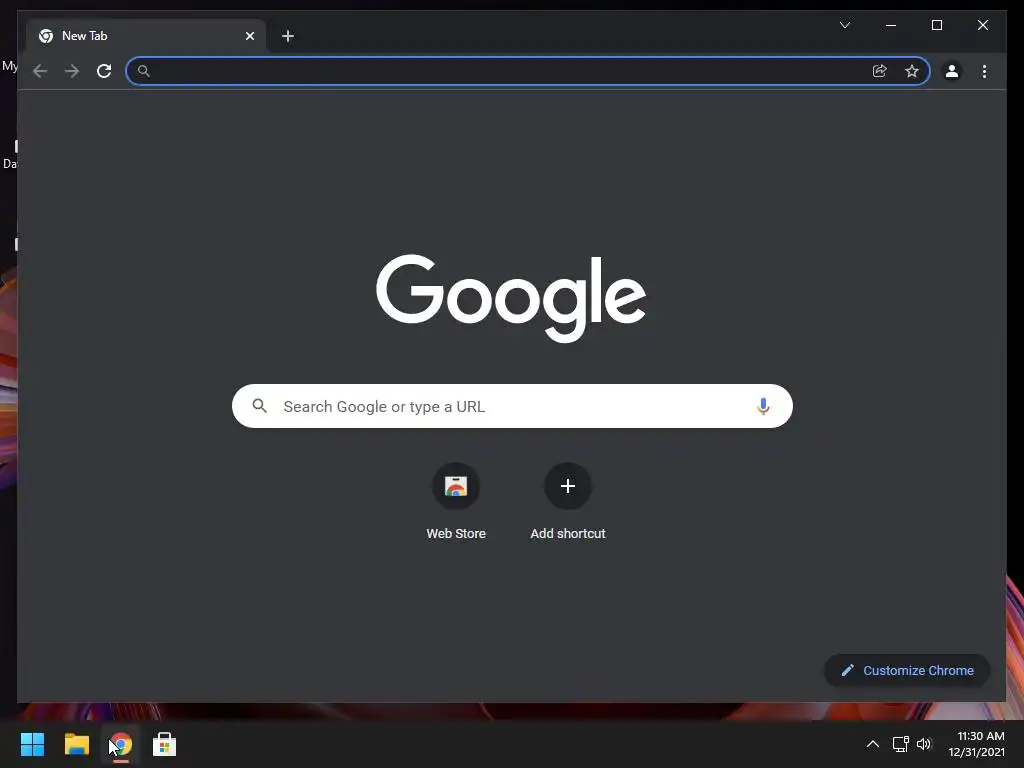
Task: Click the Customize Chrome button
Action: pyautogui.click(x=907, y=671)
